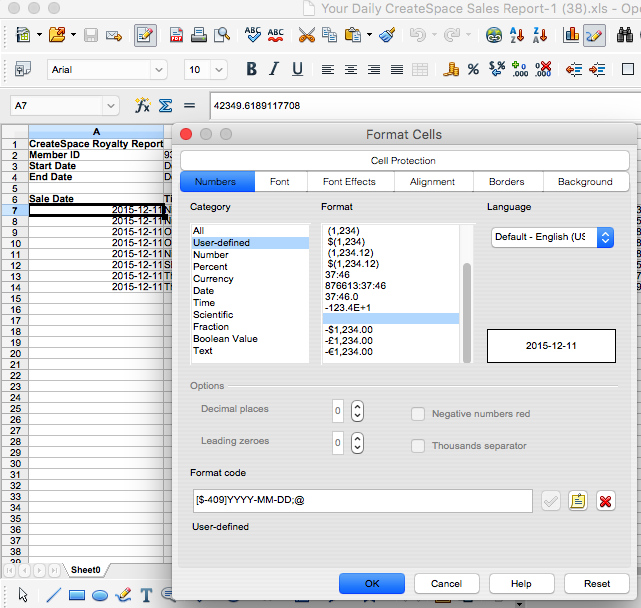The width and height of the screenshot is (641, 608).
Task: Click the red Remove format code icon
Action: tap(605, 501)
